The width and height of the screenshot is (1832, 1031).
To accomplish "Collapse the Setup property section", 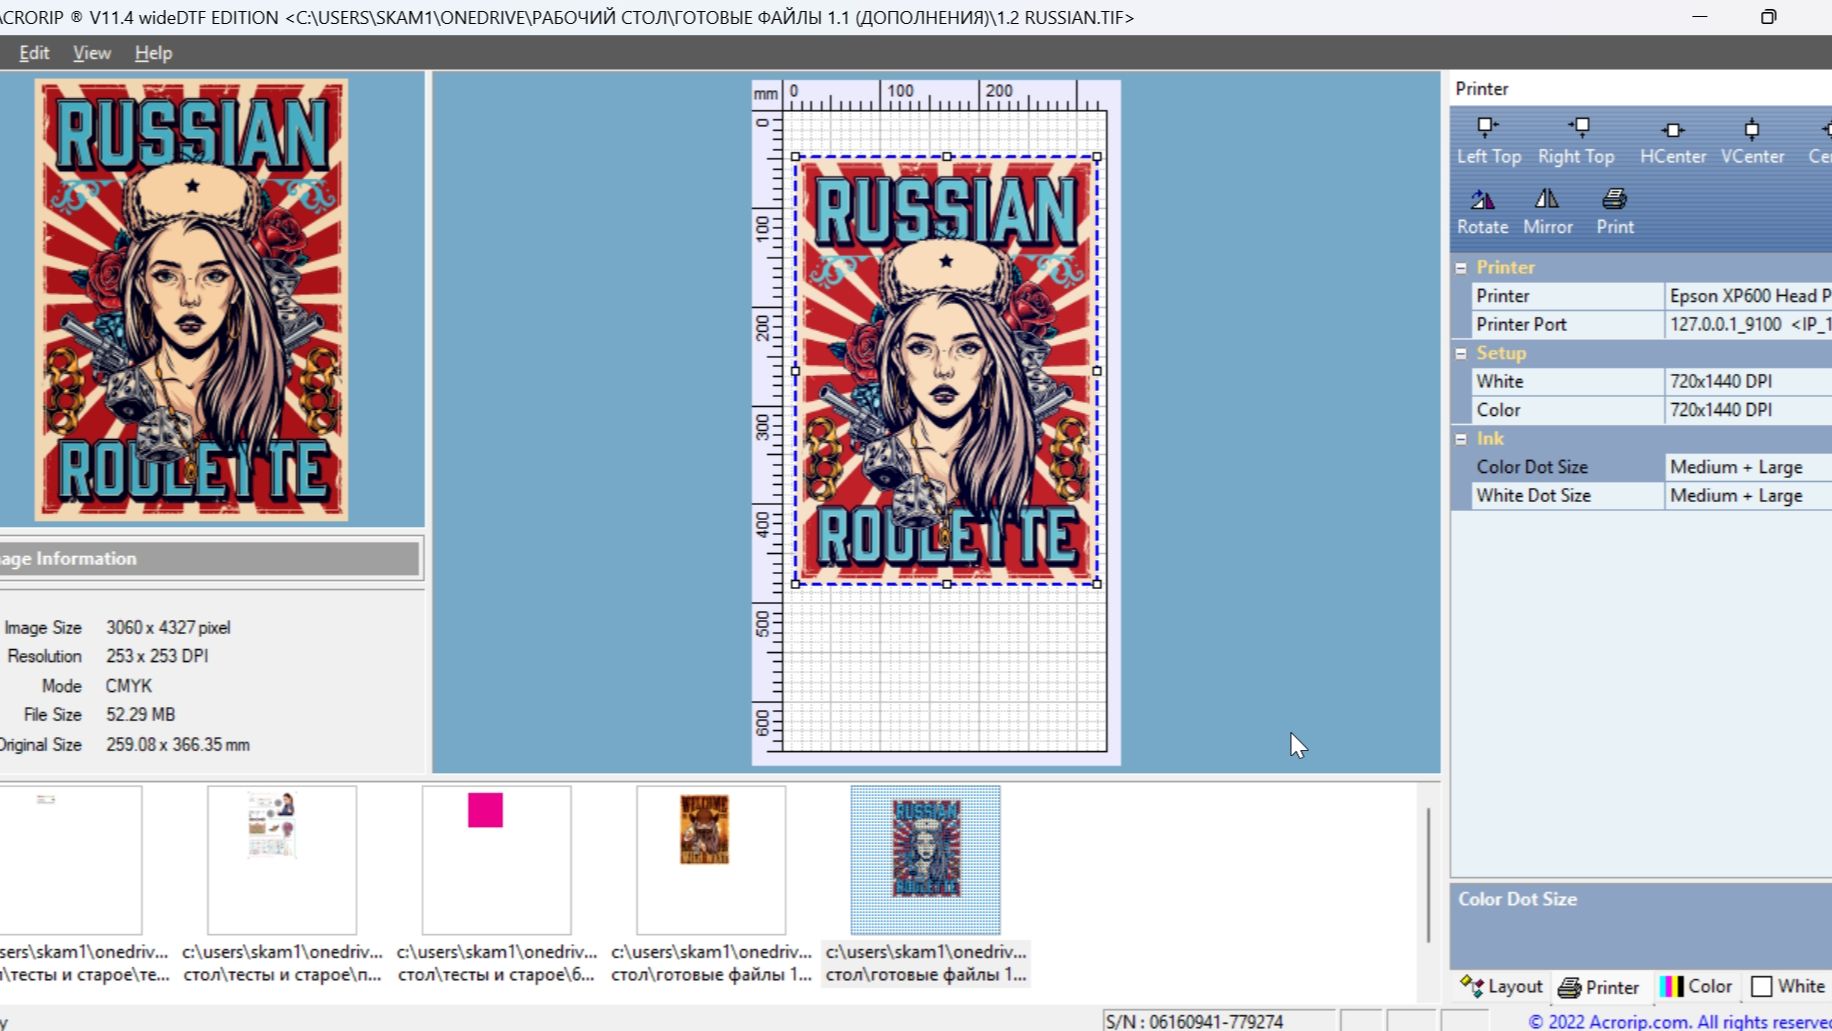I will coord(1461,354).
